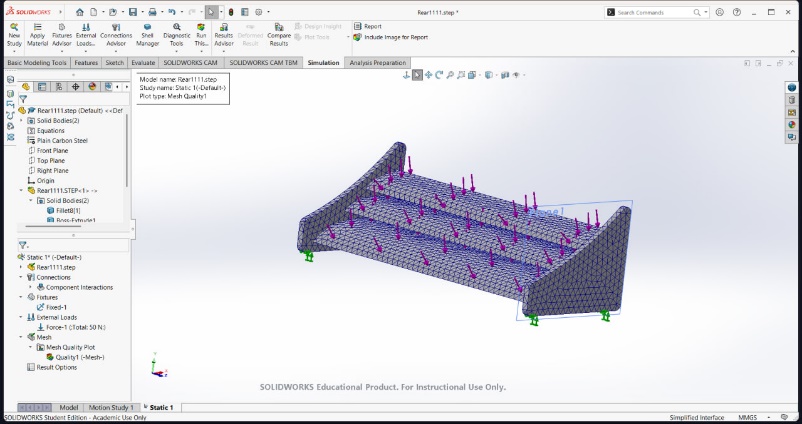Screen dimensions: 802x424
Task: Switch to the Sketch tab
Action: point(115,63)
